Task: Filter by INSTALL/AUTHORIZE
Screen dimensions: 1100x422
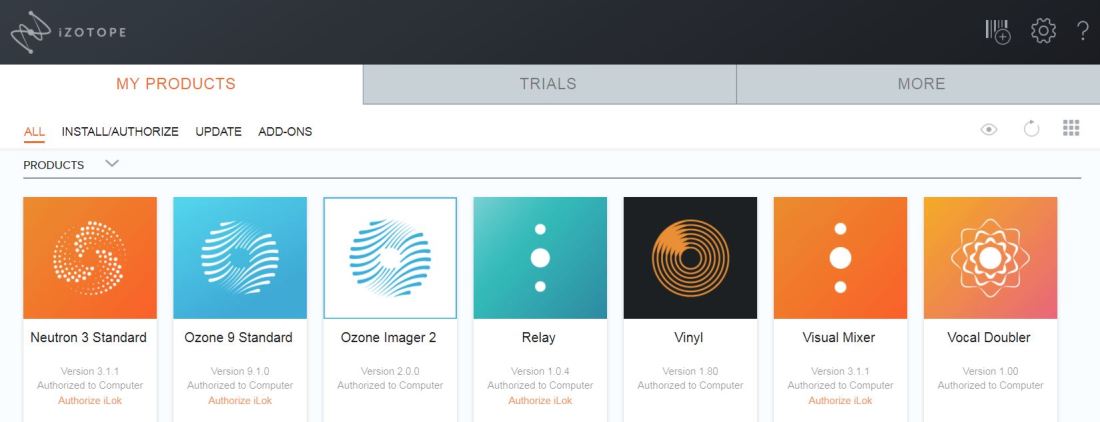Action: [120, 131]
